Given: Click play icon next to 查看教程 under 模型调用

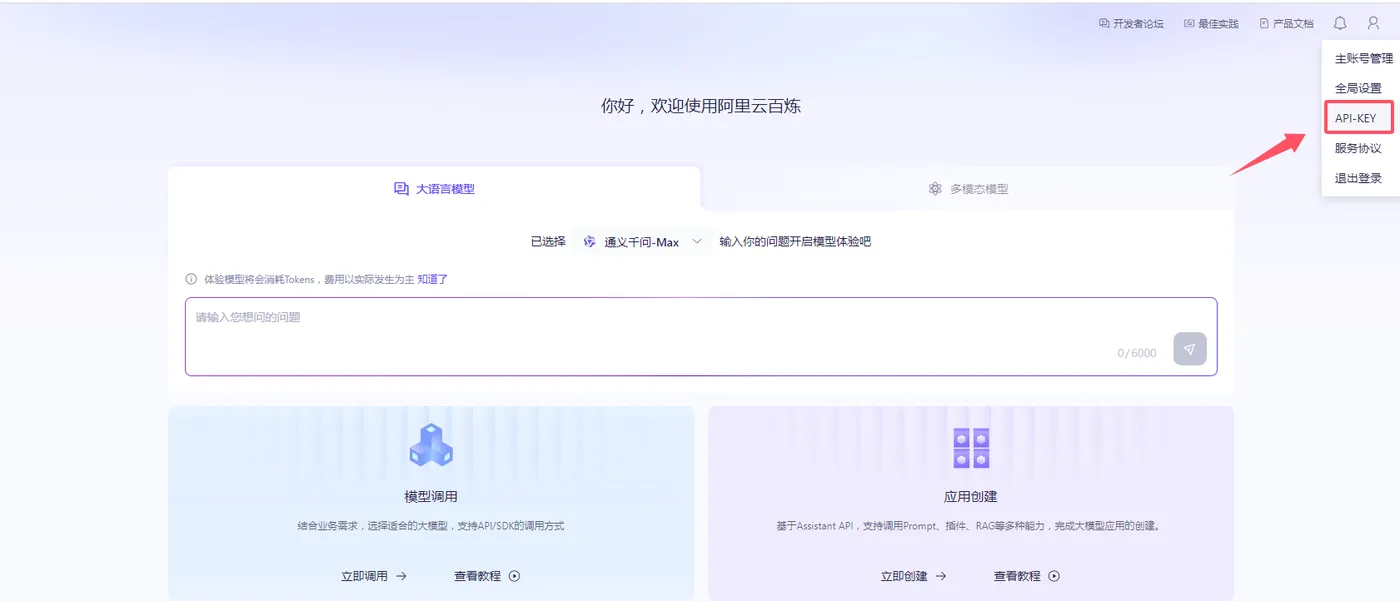Looking at the screenshot, I should (514, 576).
